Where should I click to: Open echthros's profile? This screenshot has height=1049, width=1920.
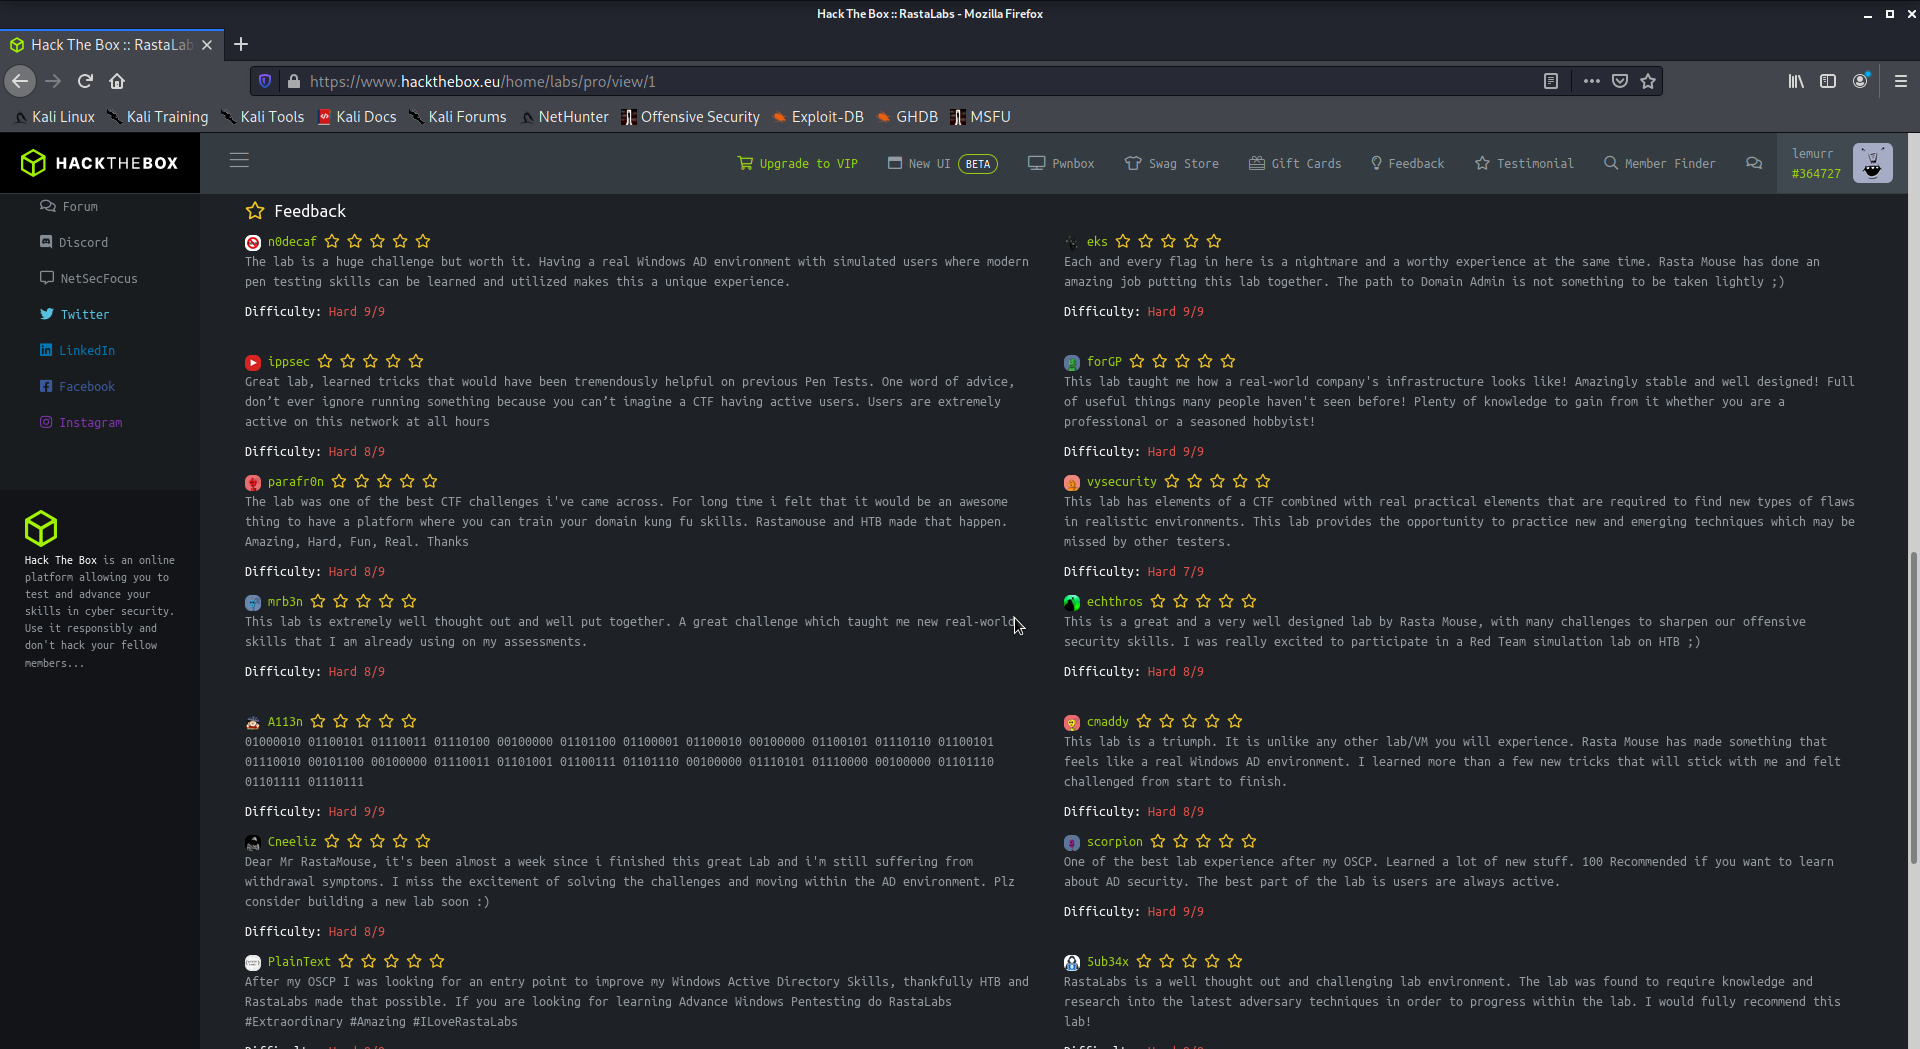(1114, 602)
